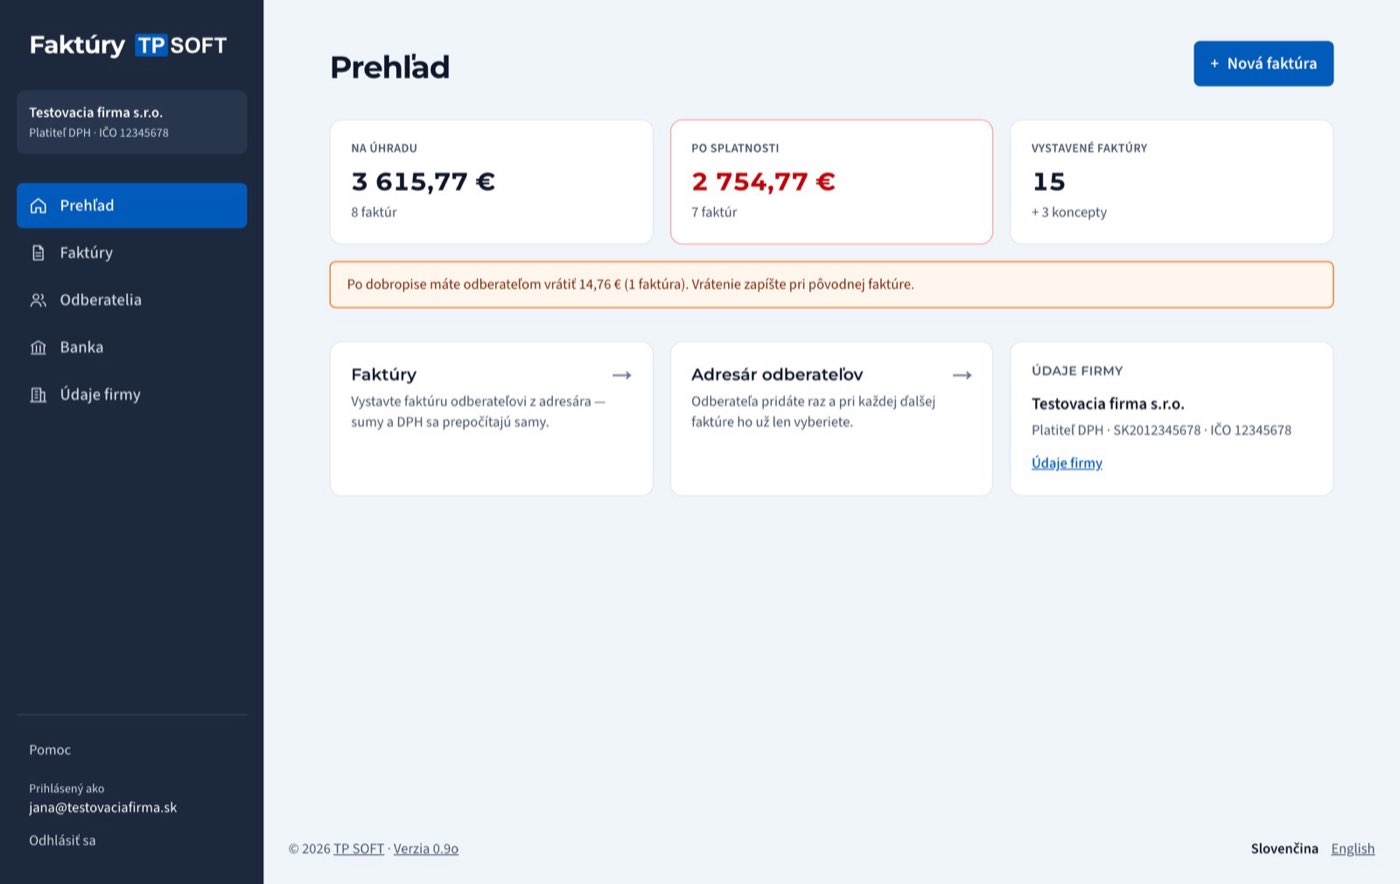The width and height of the screenshot is (1400, 884).
Task: Open the Vystavené faktúry count card
Action: (x=1172, y=182)
